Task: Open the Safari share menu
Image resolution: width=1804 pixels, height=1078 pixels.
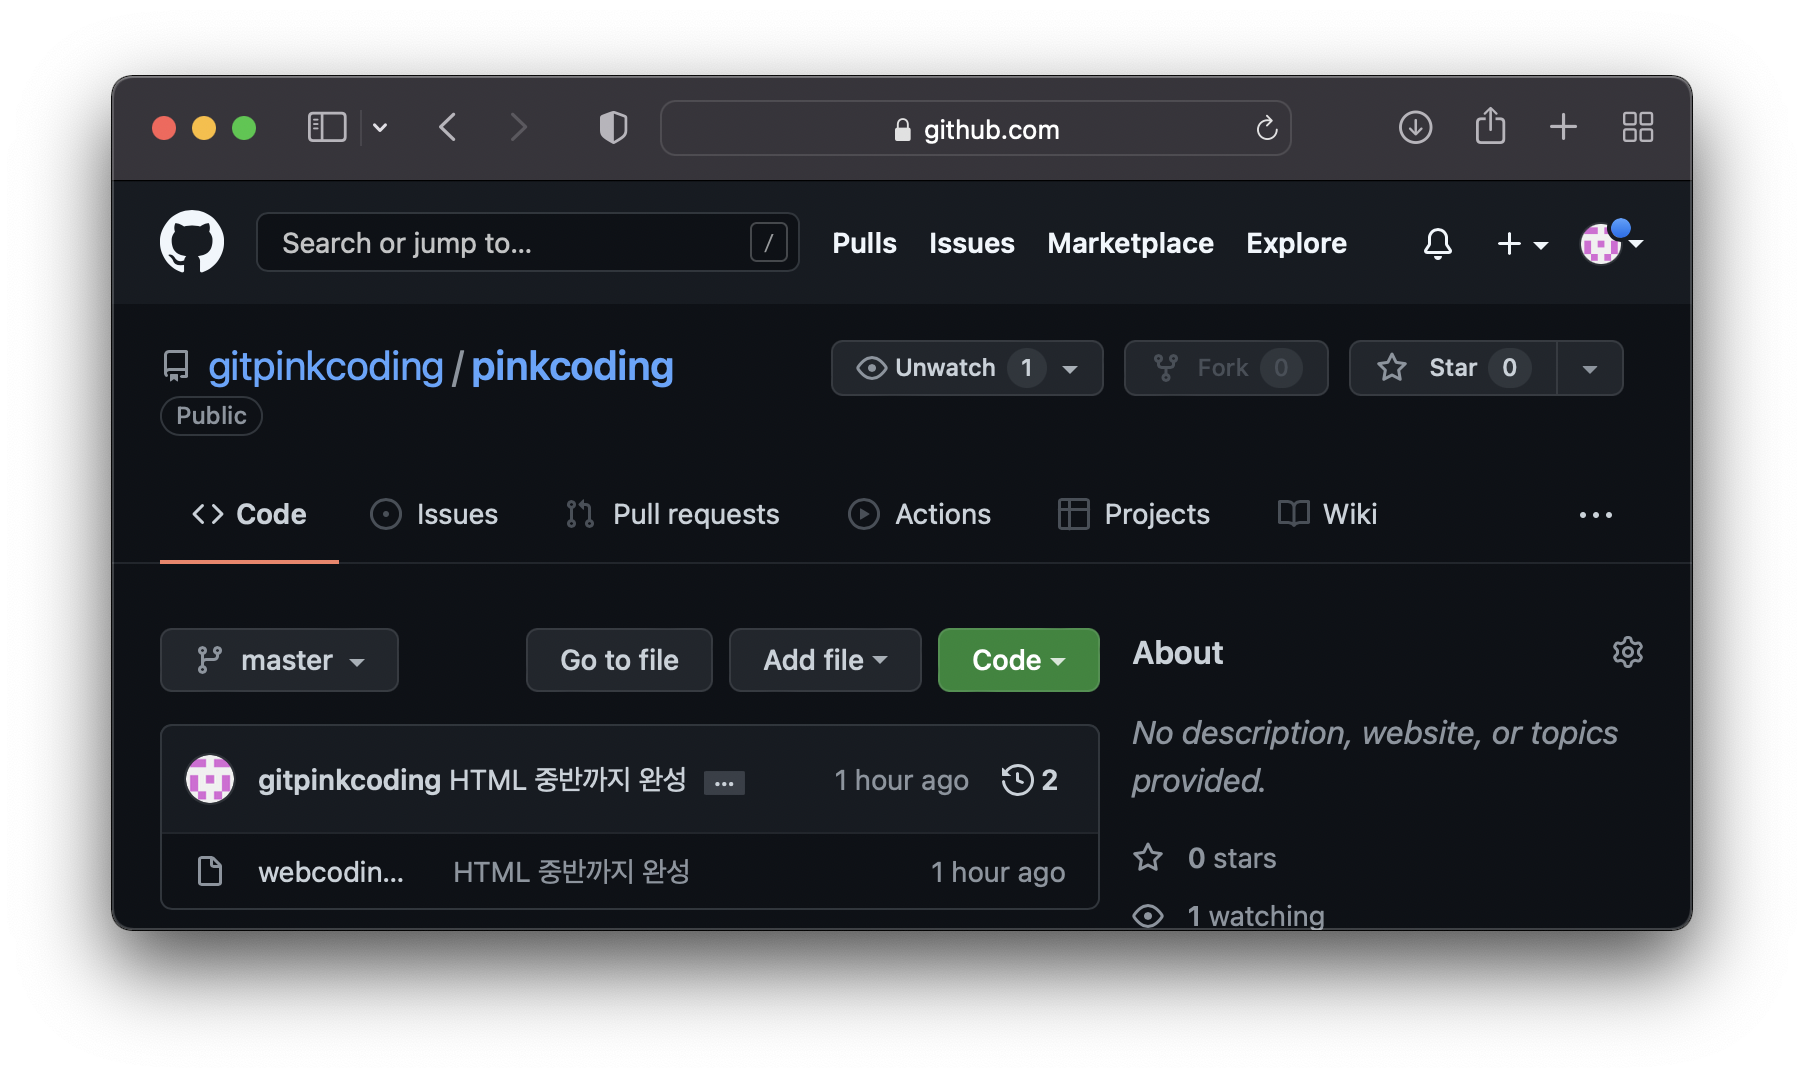Action: (1490, 126)
